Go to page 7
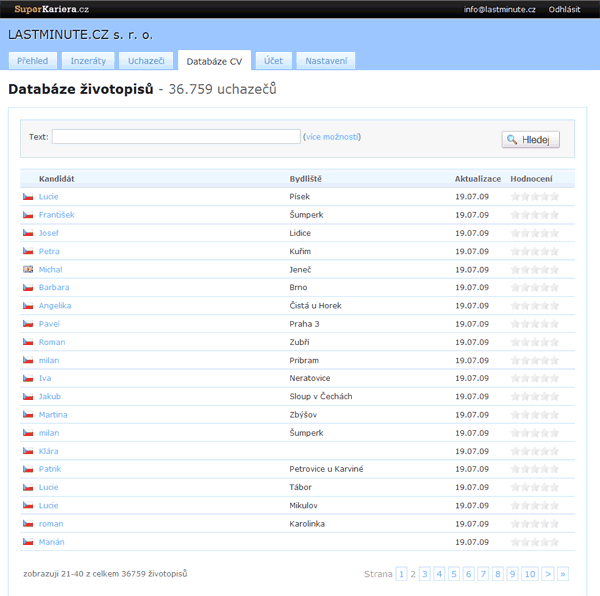 [x=483, y=574]
